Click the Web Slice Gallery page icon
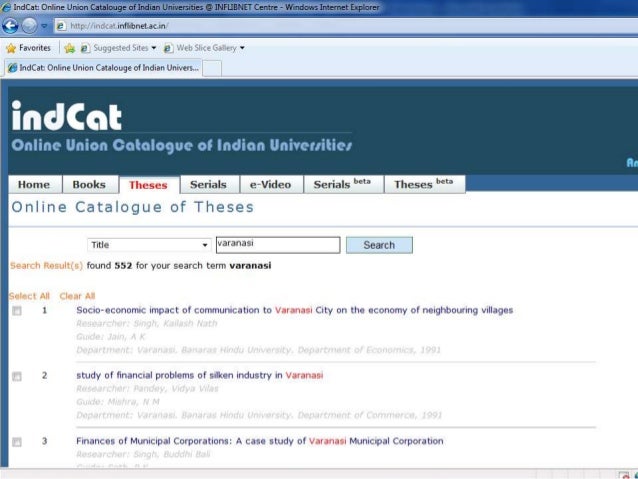 [x=168, y=48]
